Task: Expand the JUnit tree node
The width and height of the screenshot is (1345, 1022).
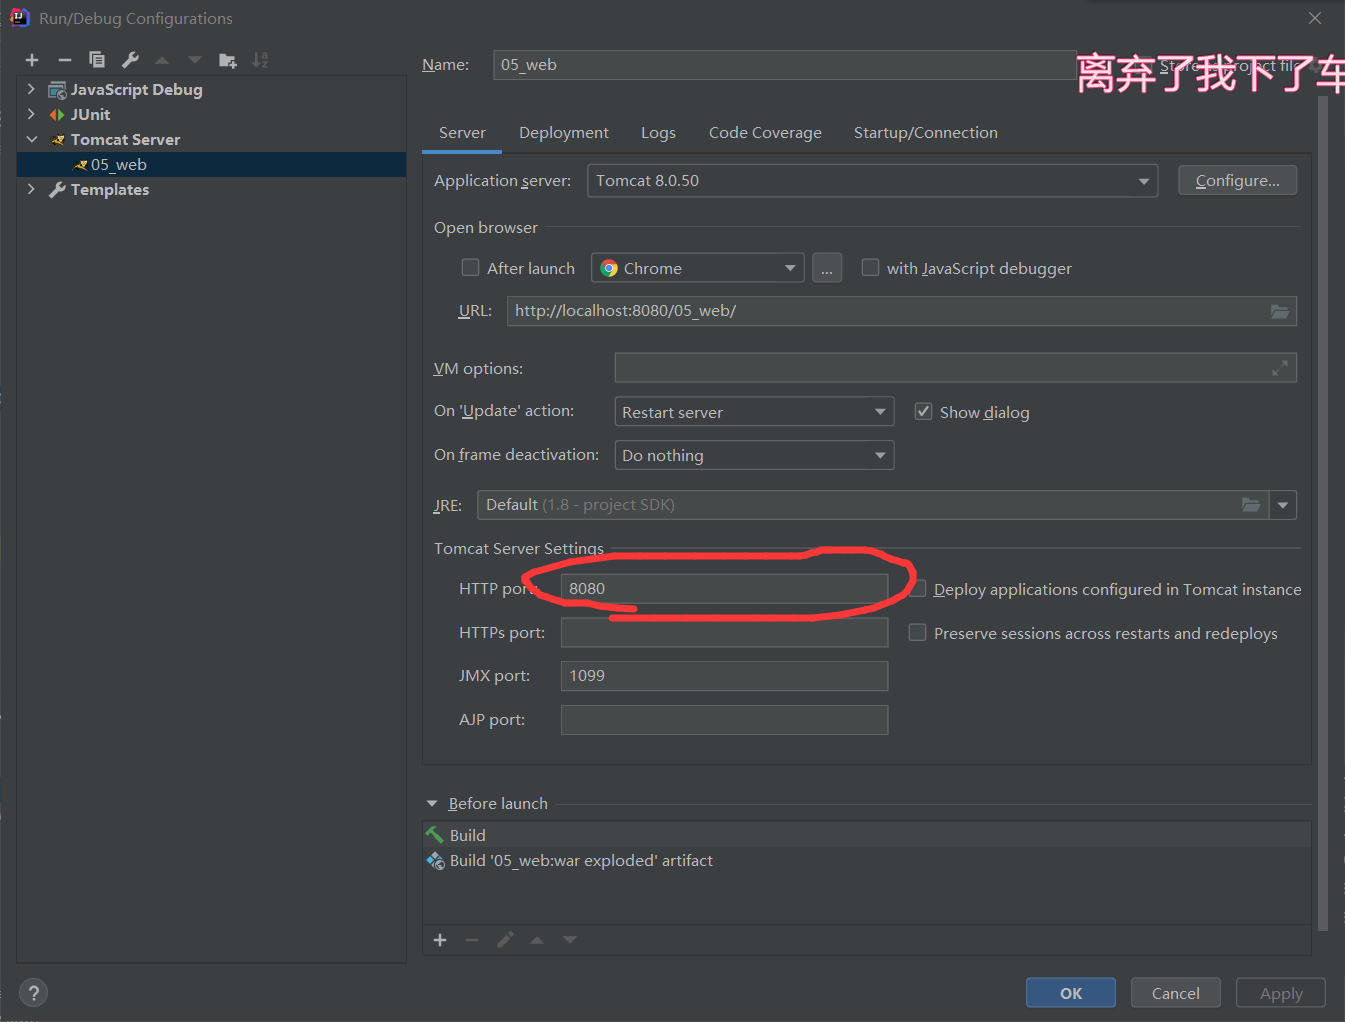Action: pos(31,115)
